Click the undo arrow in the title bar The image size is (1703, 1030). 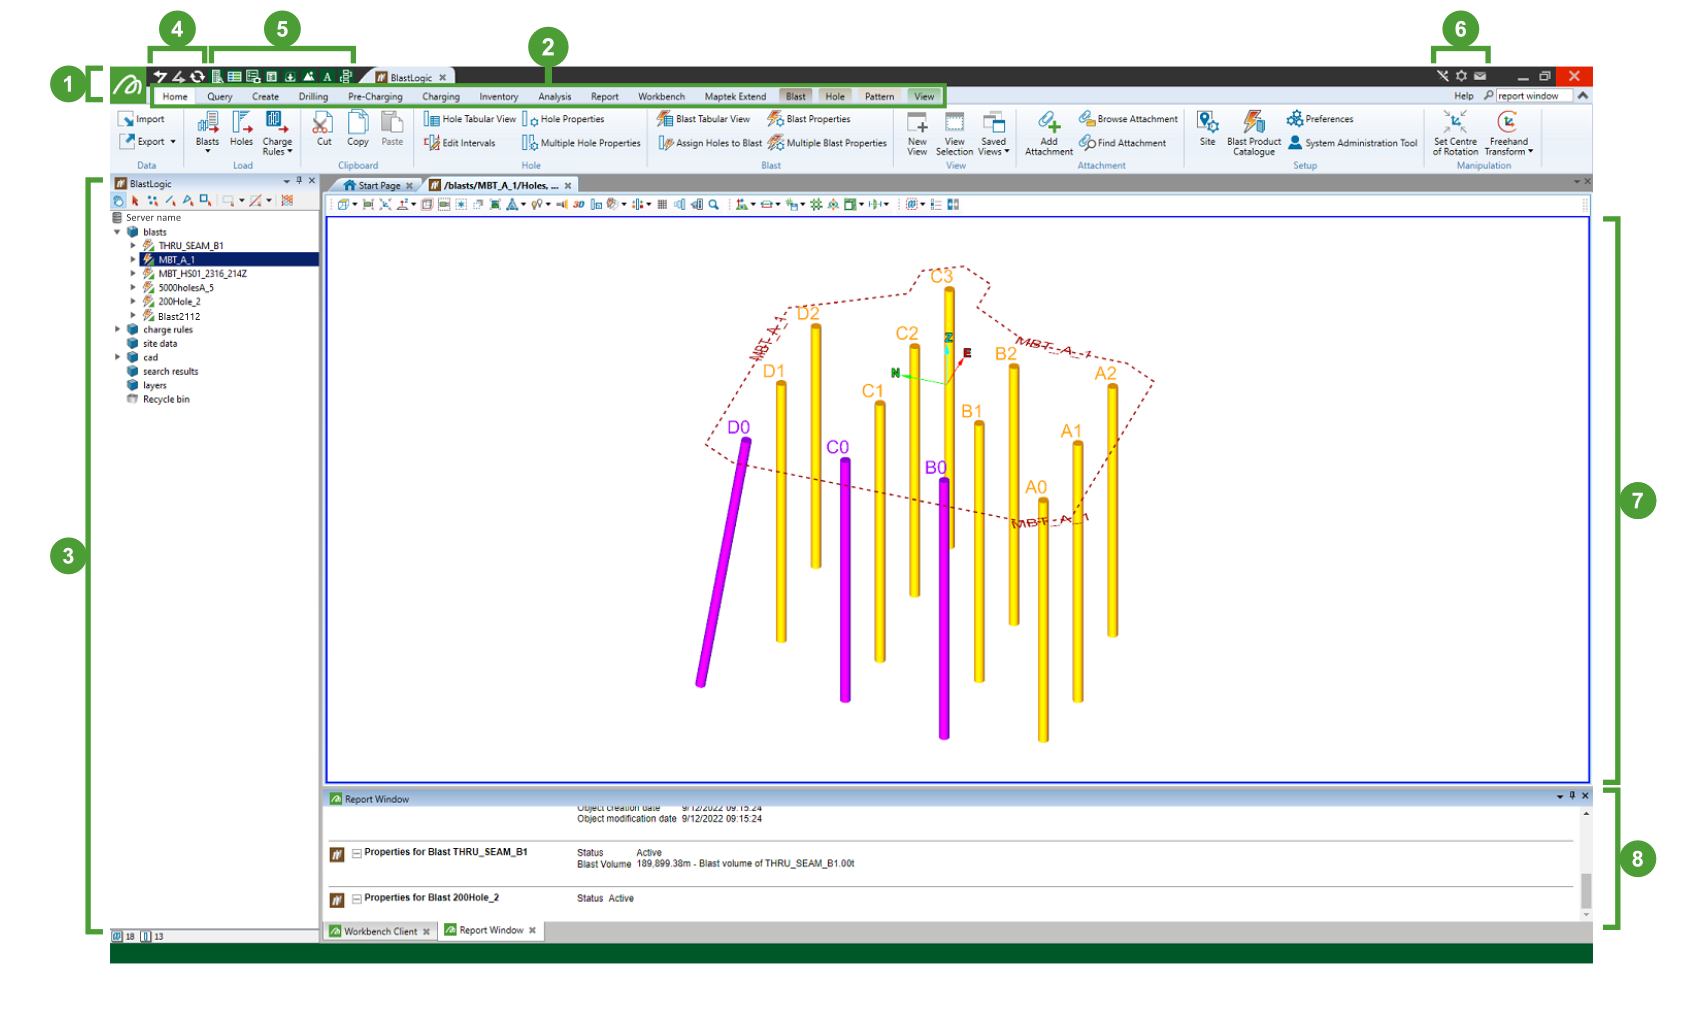click(x=160, y=77)
